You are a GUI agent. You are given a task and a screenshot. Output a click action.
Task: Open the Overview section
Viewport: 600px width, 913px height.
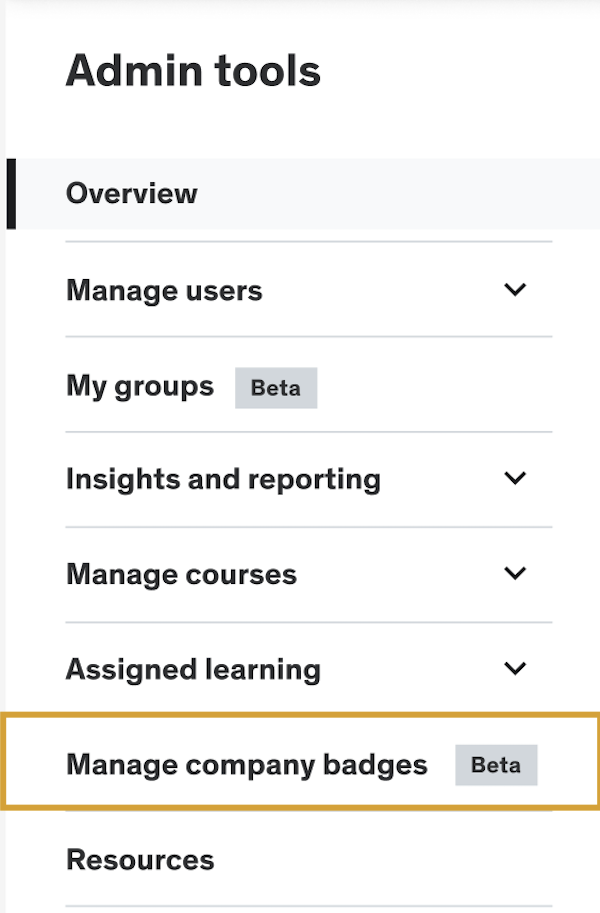click(132, 193)
